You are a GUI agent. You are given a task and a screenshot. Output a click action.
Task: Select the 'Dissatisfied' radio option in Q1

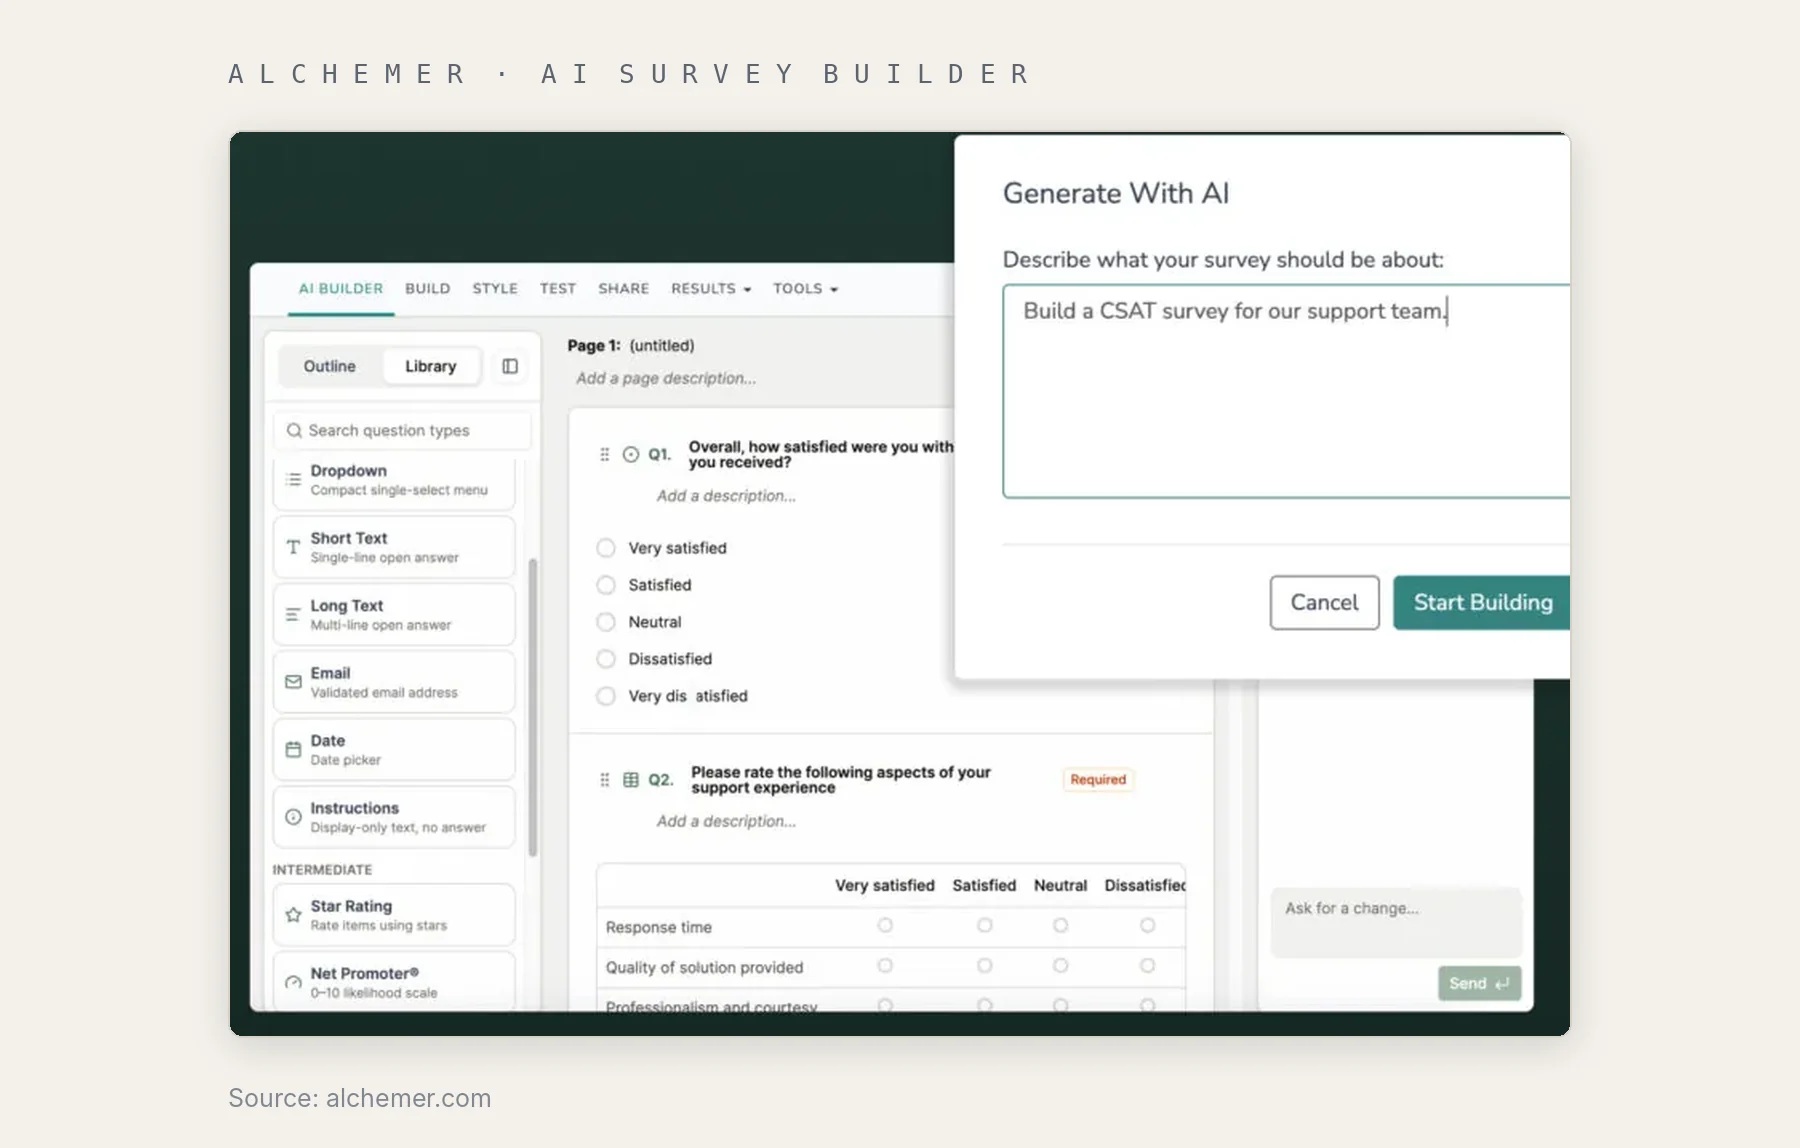[606, 659]
